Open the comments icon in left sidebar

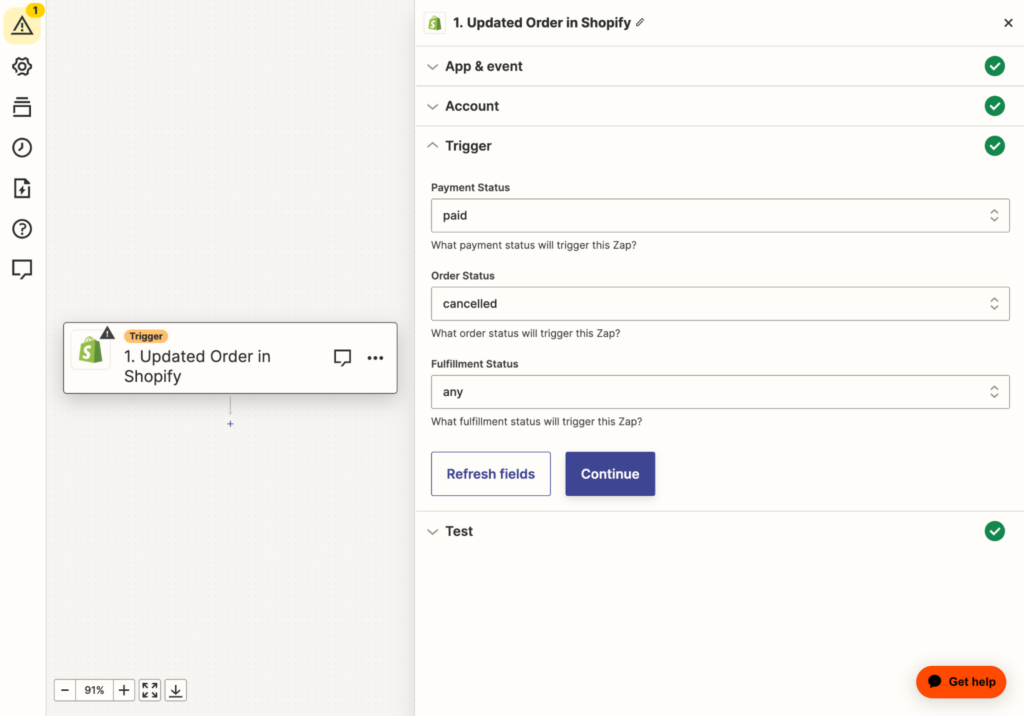[x=22, y=269]
